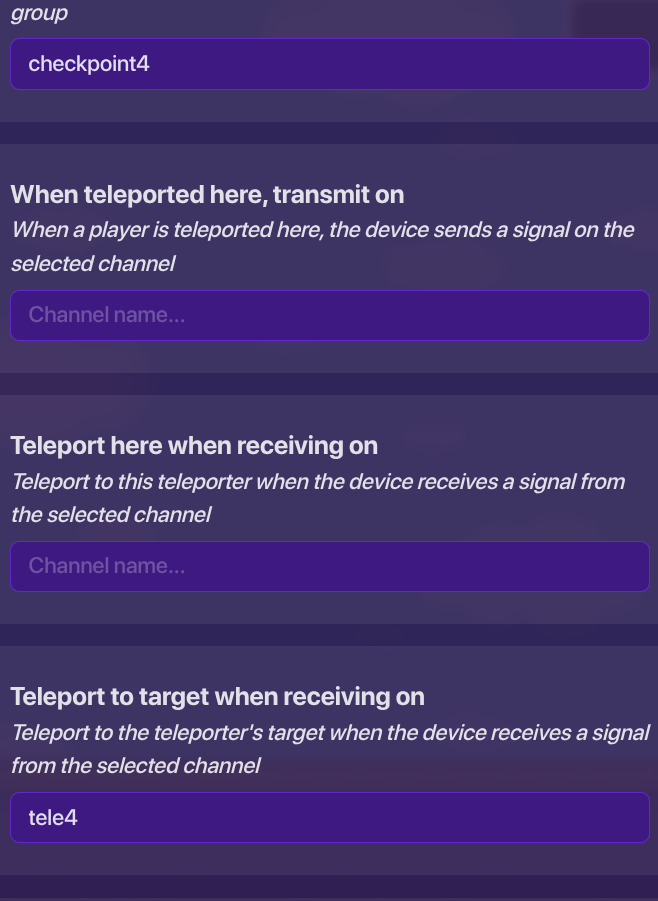The height and width of the screenshot is (901, 658).
Task: Focus Channel name field under "Teleport here when receiving on"
Action: 329,566
